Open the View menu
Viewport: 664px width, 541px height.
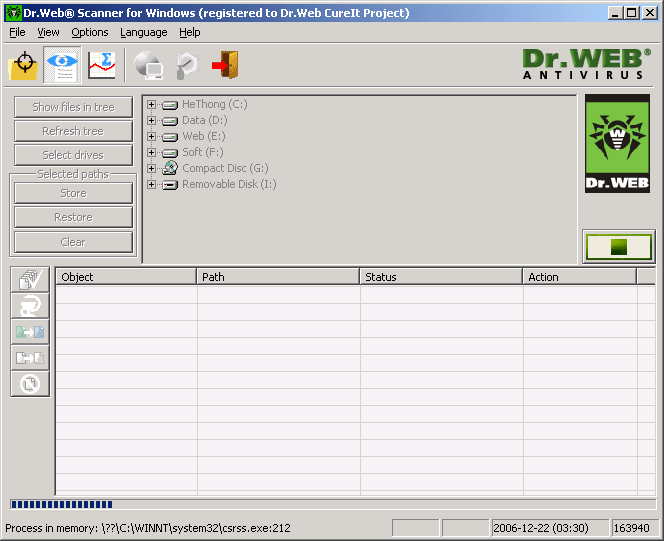point(48,32)
